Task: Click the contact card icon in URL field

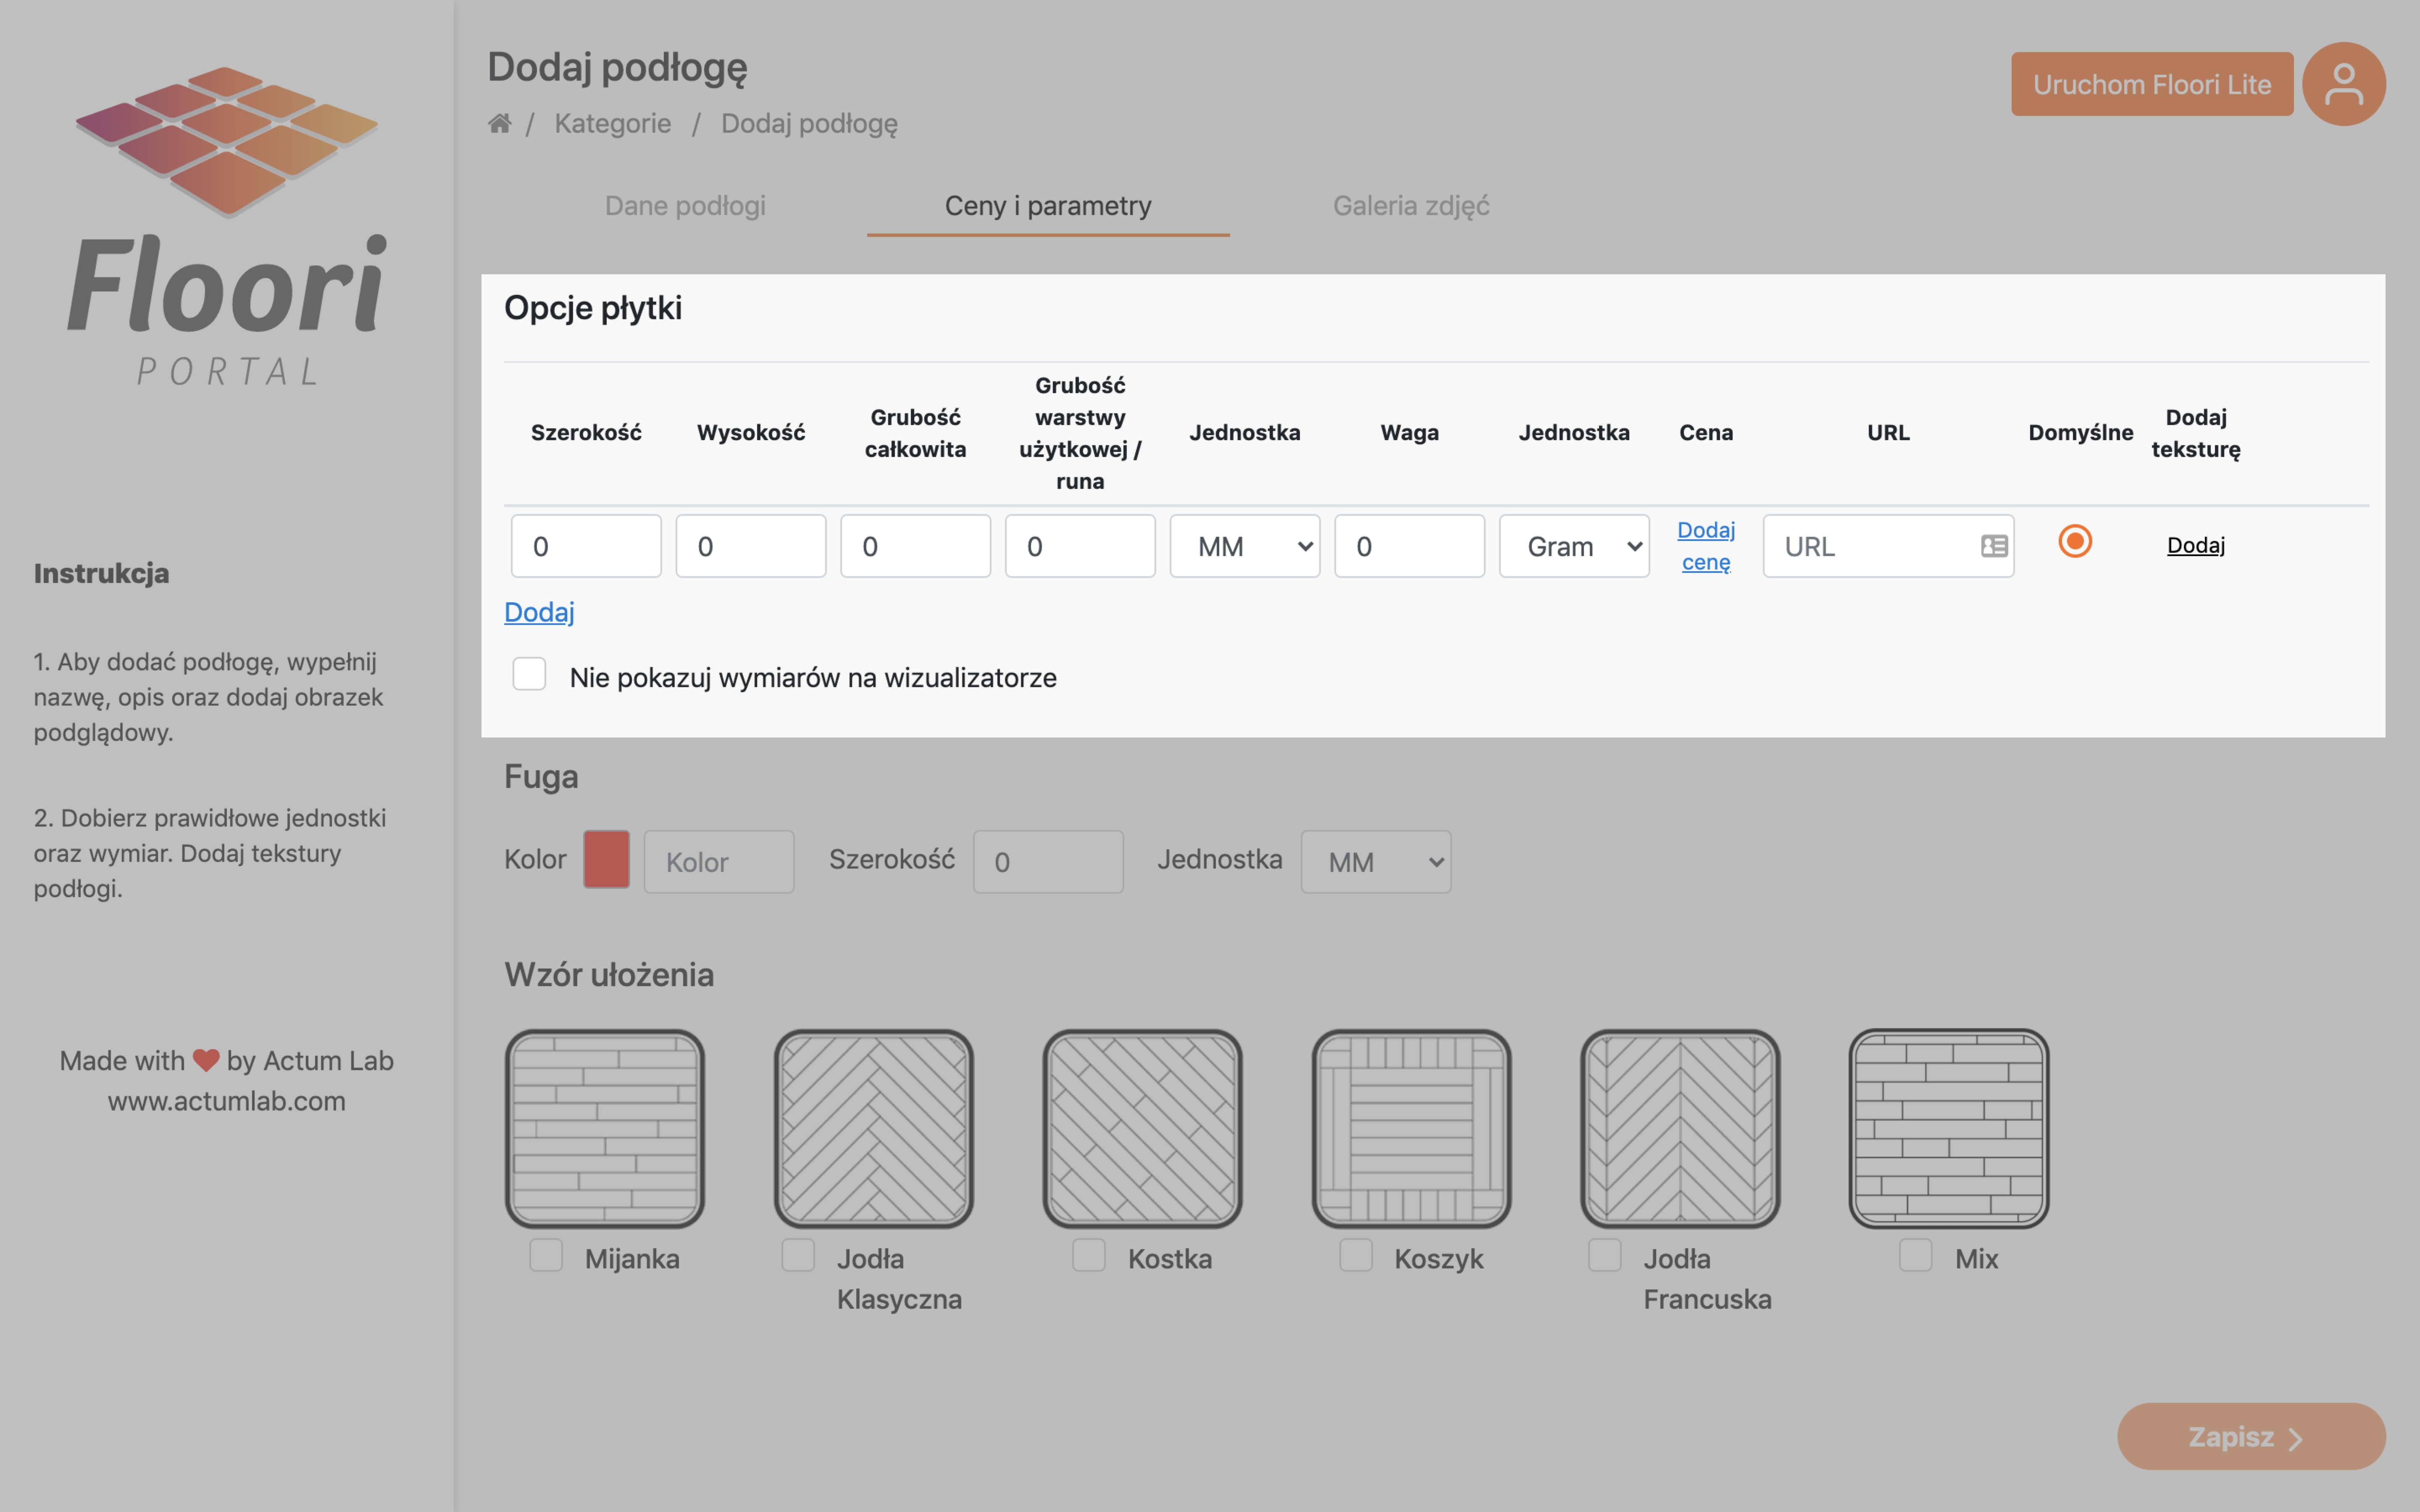Action: click(1994, 546)
